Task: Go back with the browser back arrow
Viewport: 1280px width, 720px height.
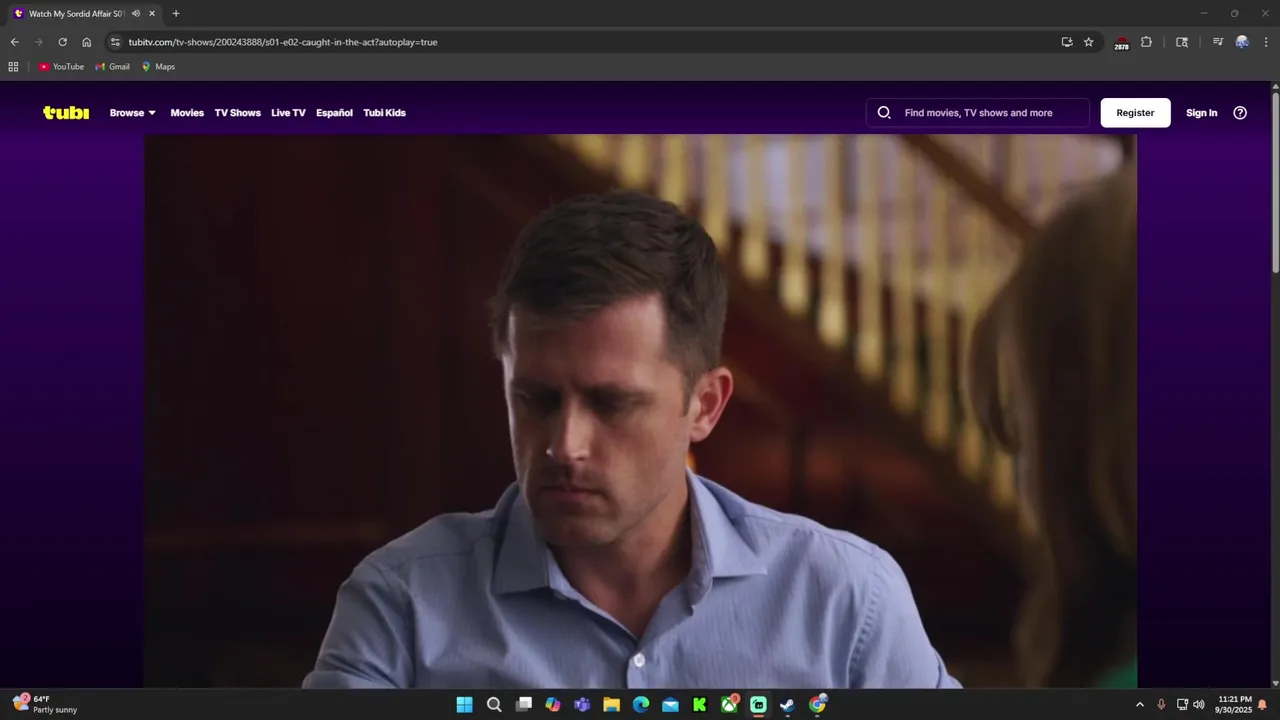Action: pyautogui.click(x=14, y=42)
